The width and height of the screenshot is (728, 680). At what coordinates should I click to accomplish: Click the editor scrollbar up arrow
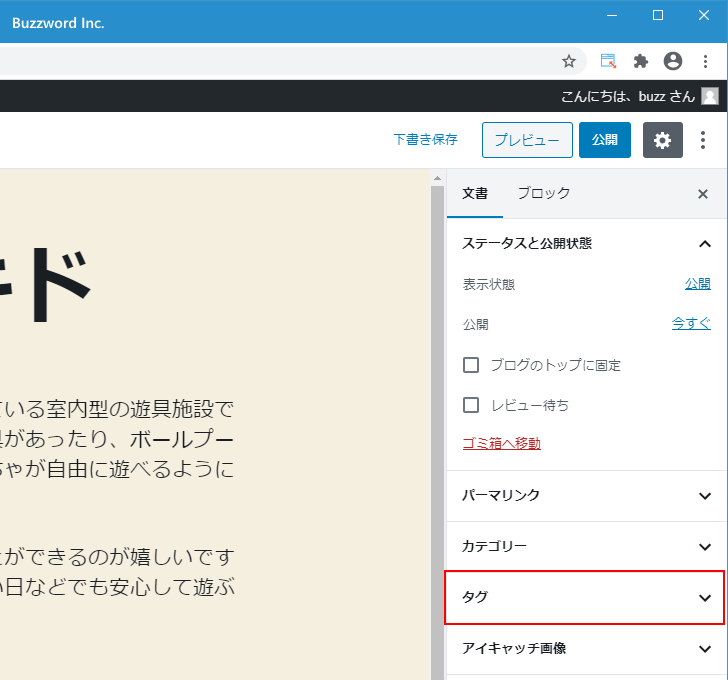(x=437, y=178)
